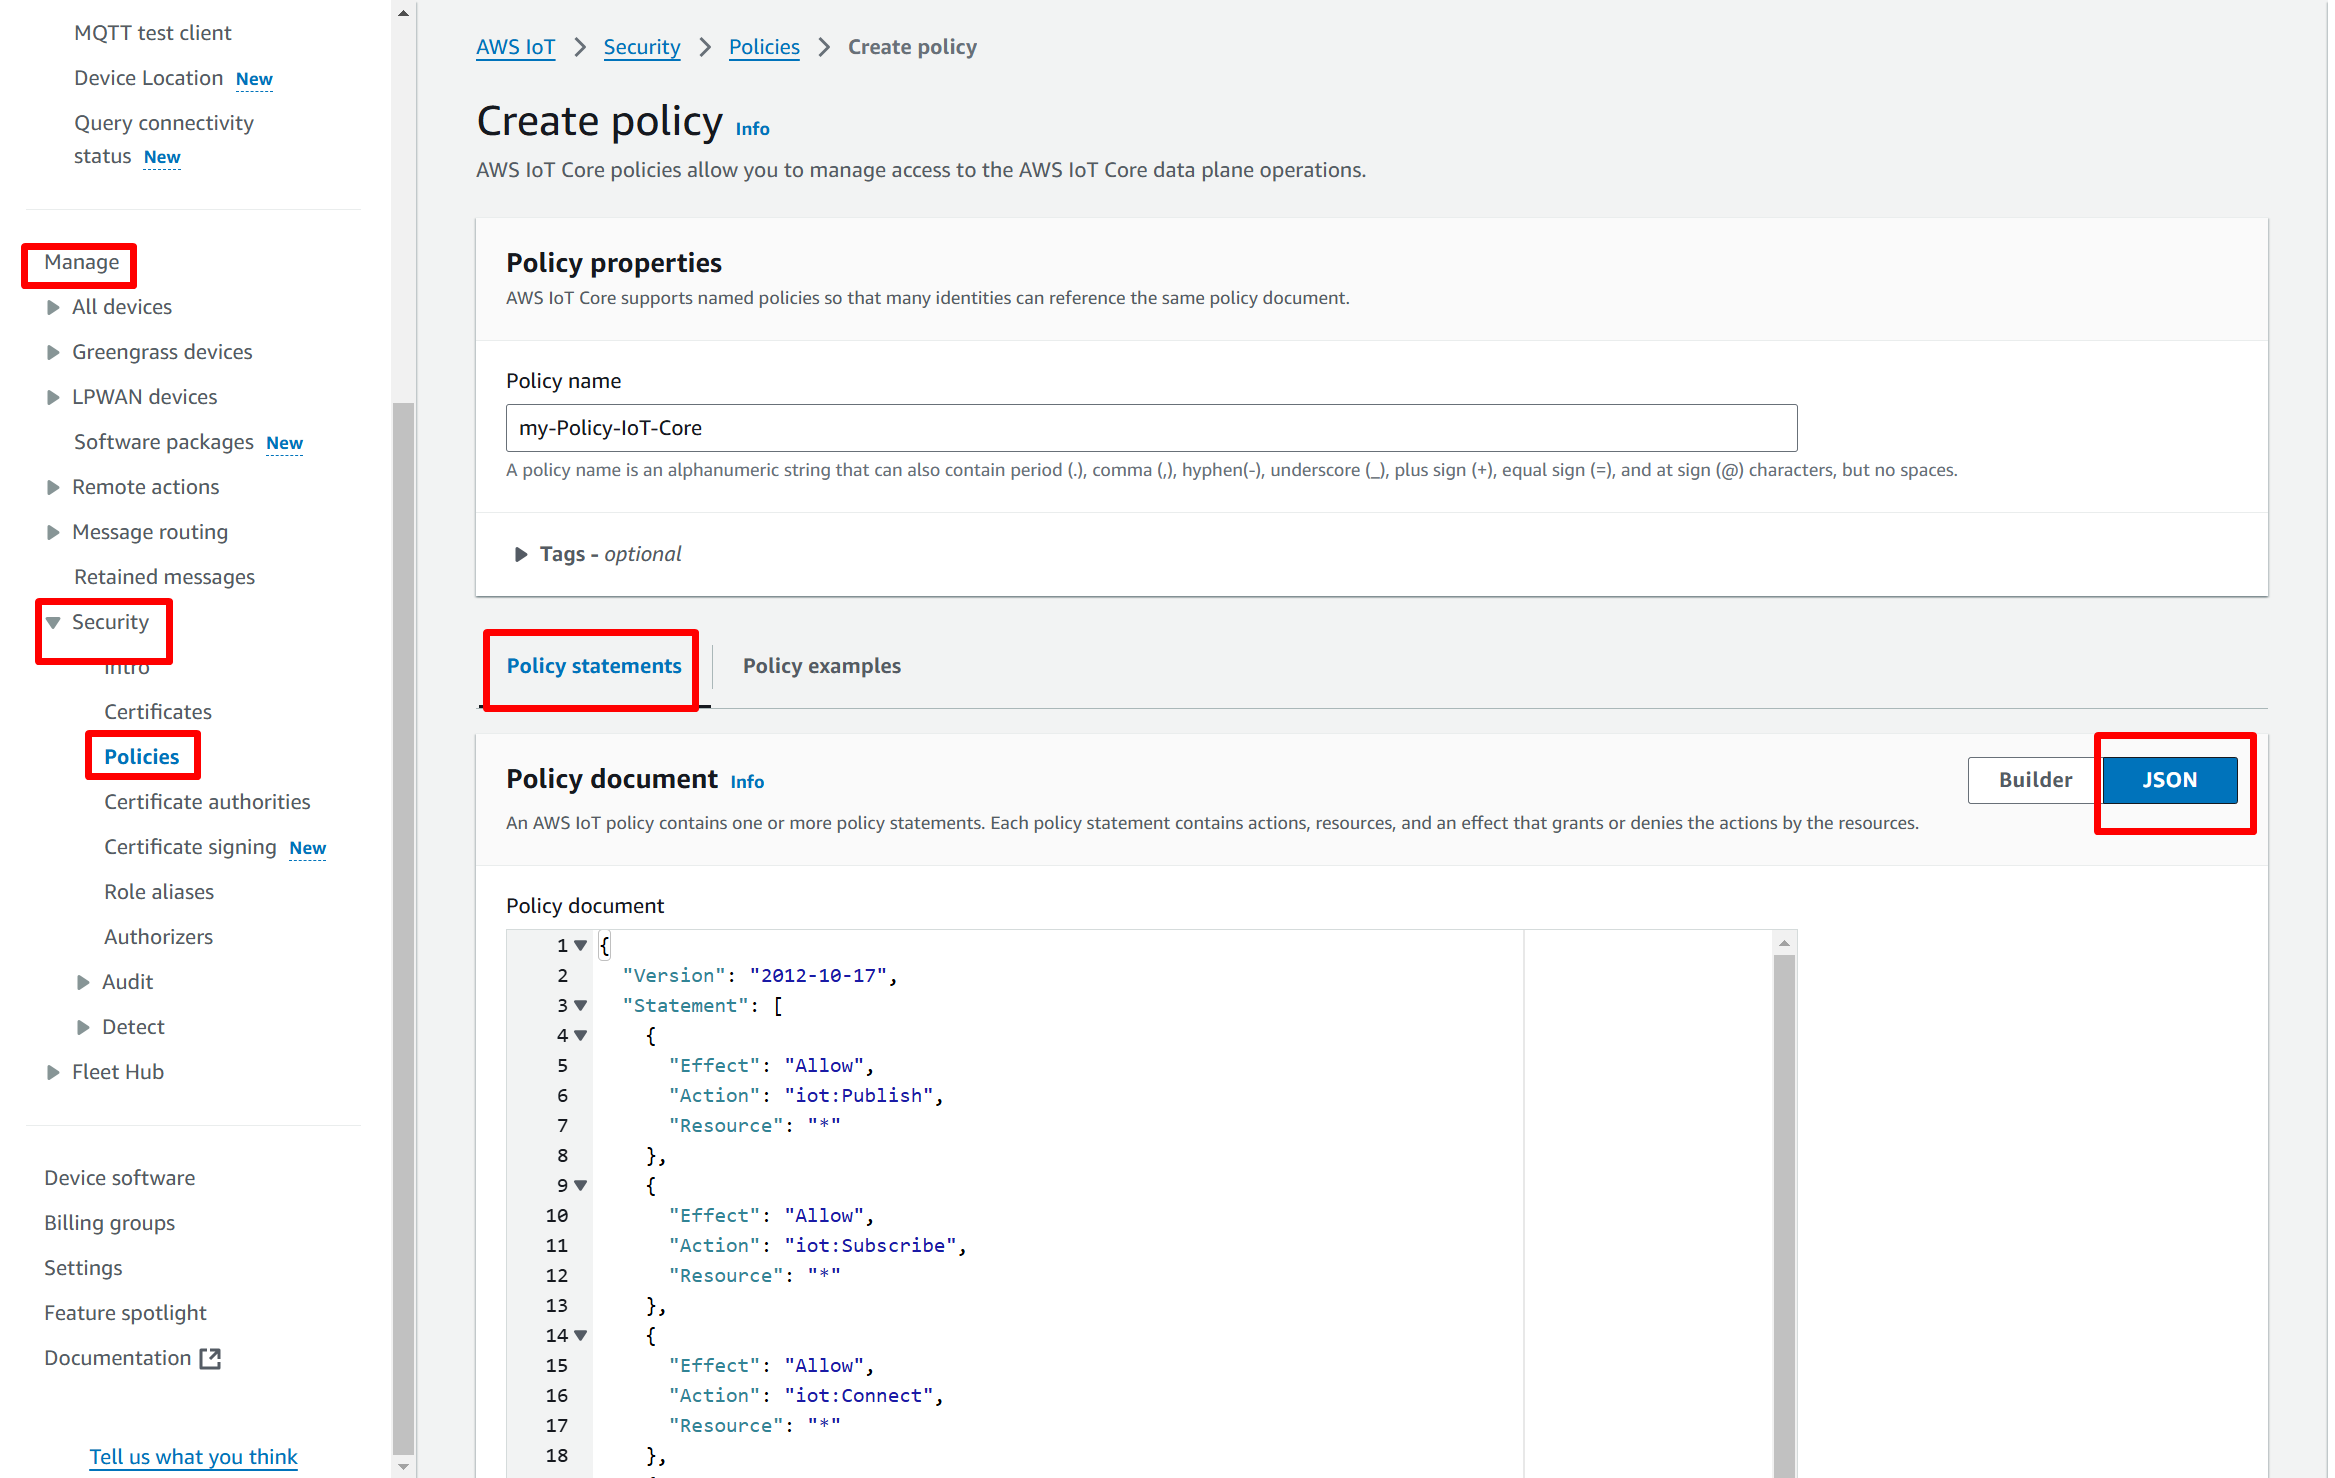Viewport: 2335px width, 1478px height.
Task: Open Retained messages page
Action: click(164, 577)
